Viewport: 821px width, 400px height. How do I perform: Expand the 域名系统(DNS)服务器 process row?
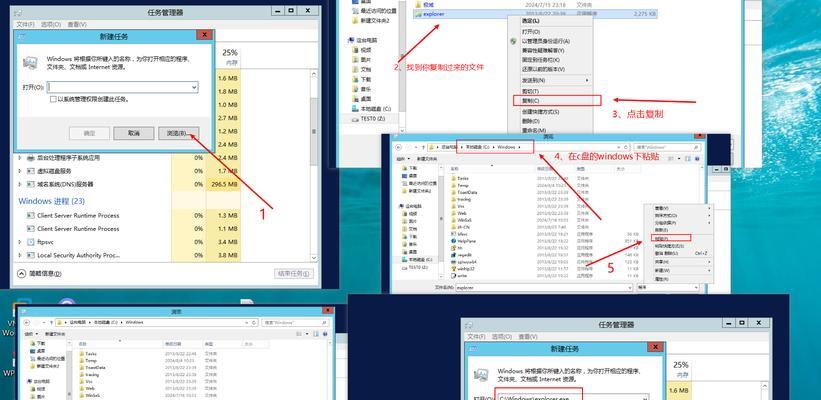[20, 184]
